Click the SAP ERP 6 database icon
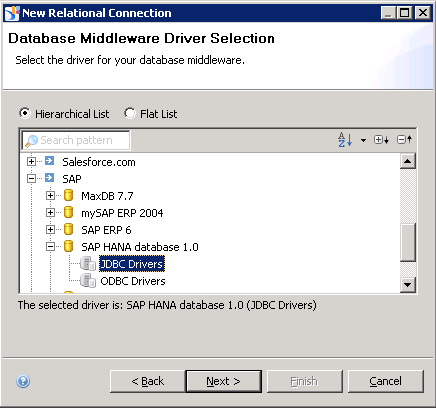436x408 pixels. pyautogui.click(x=68, y=229)
